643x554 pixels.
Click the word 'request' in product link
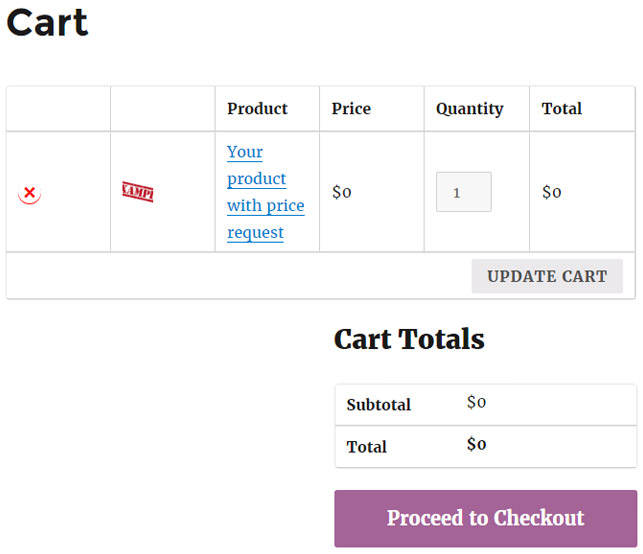pos(255,233)
